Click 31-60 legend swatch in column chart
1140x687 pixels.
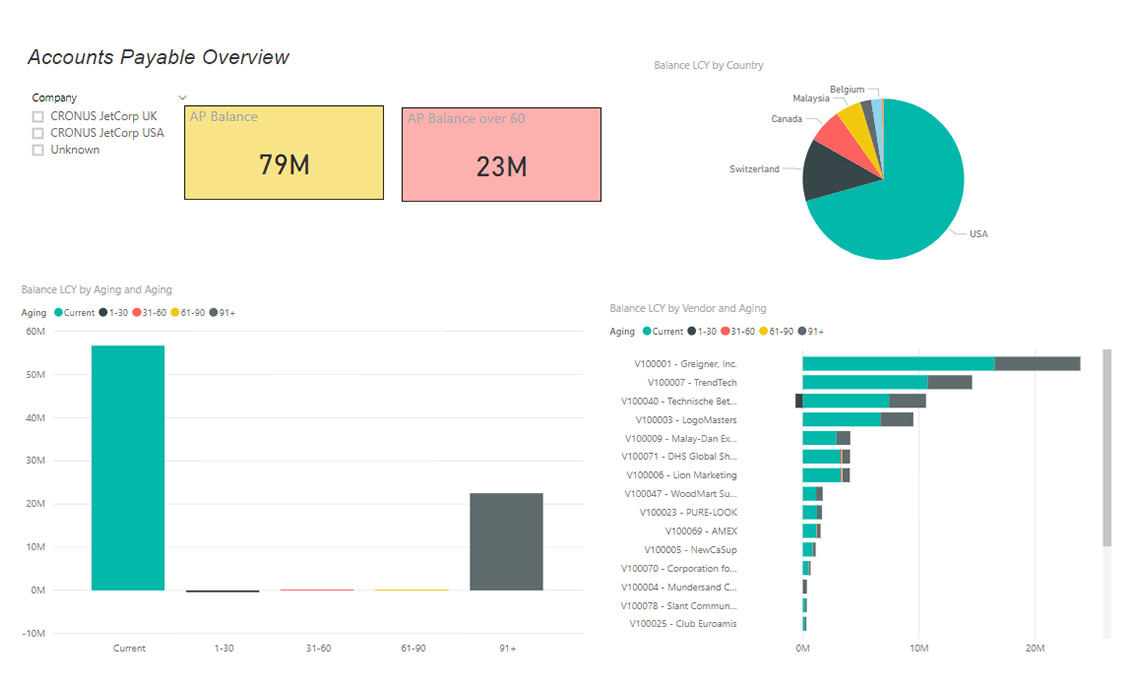(x=137, y=313)
